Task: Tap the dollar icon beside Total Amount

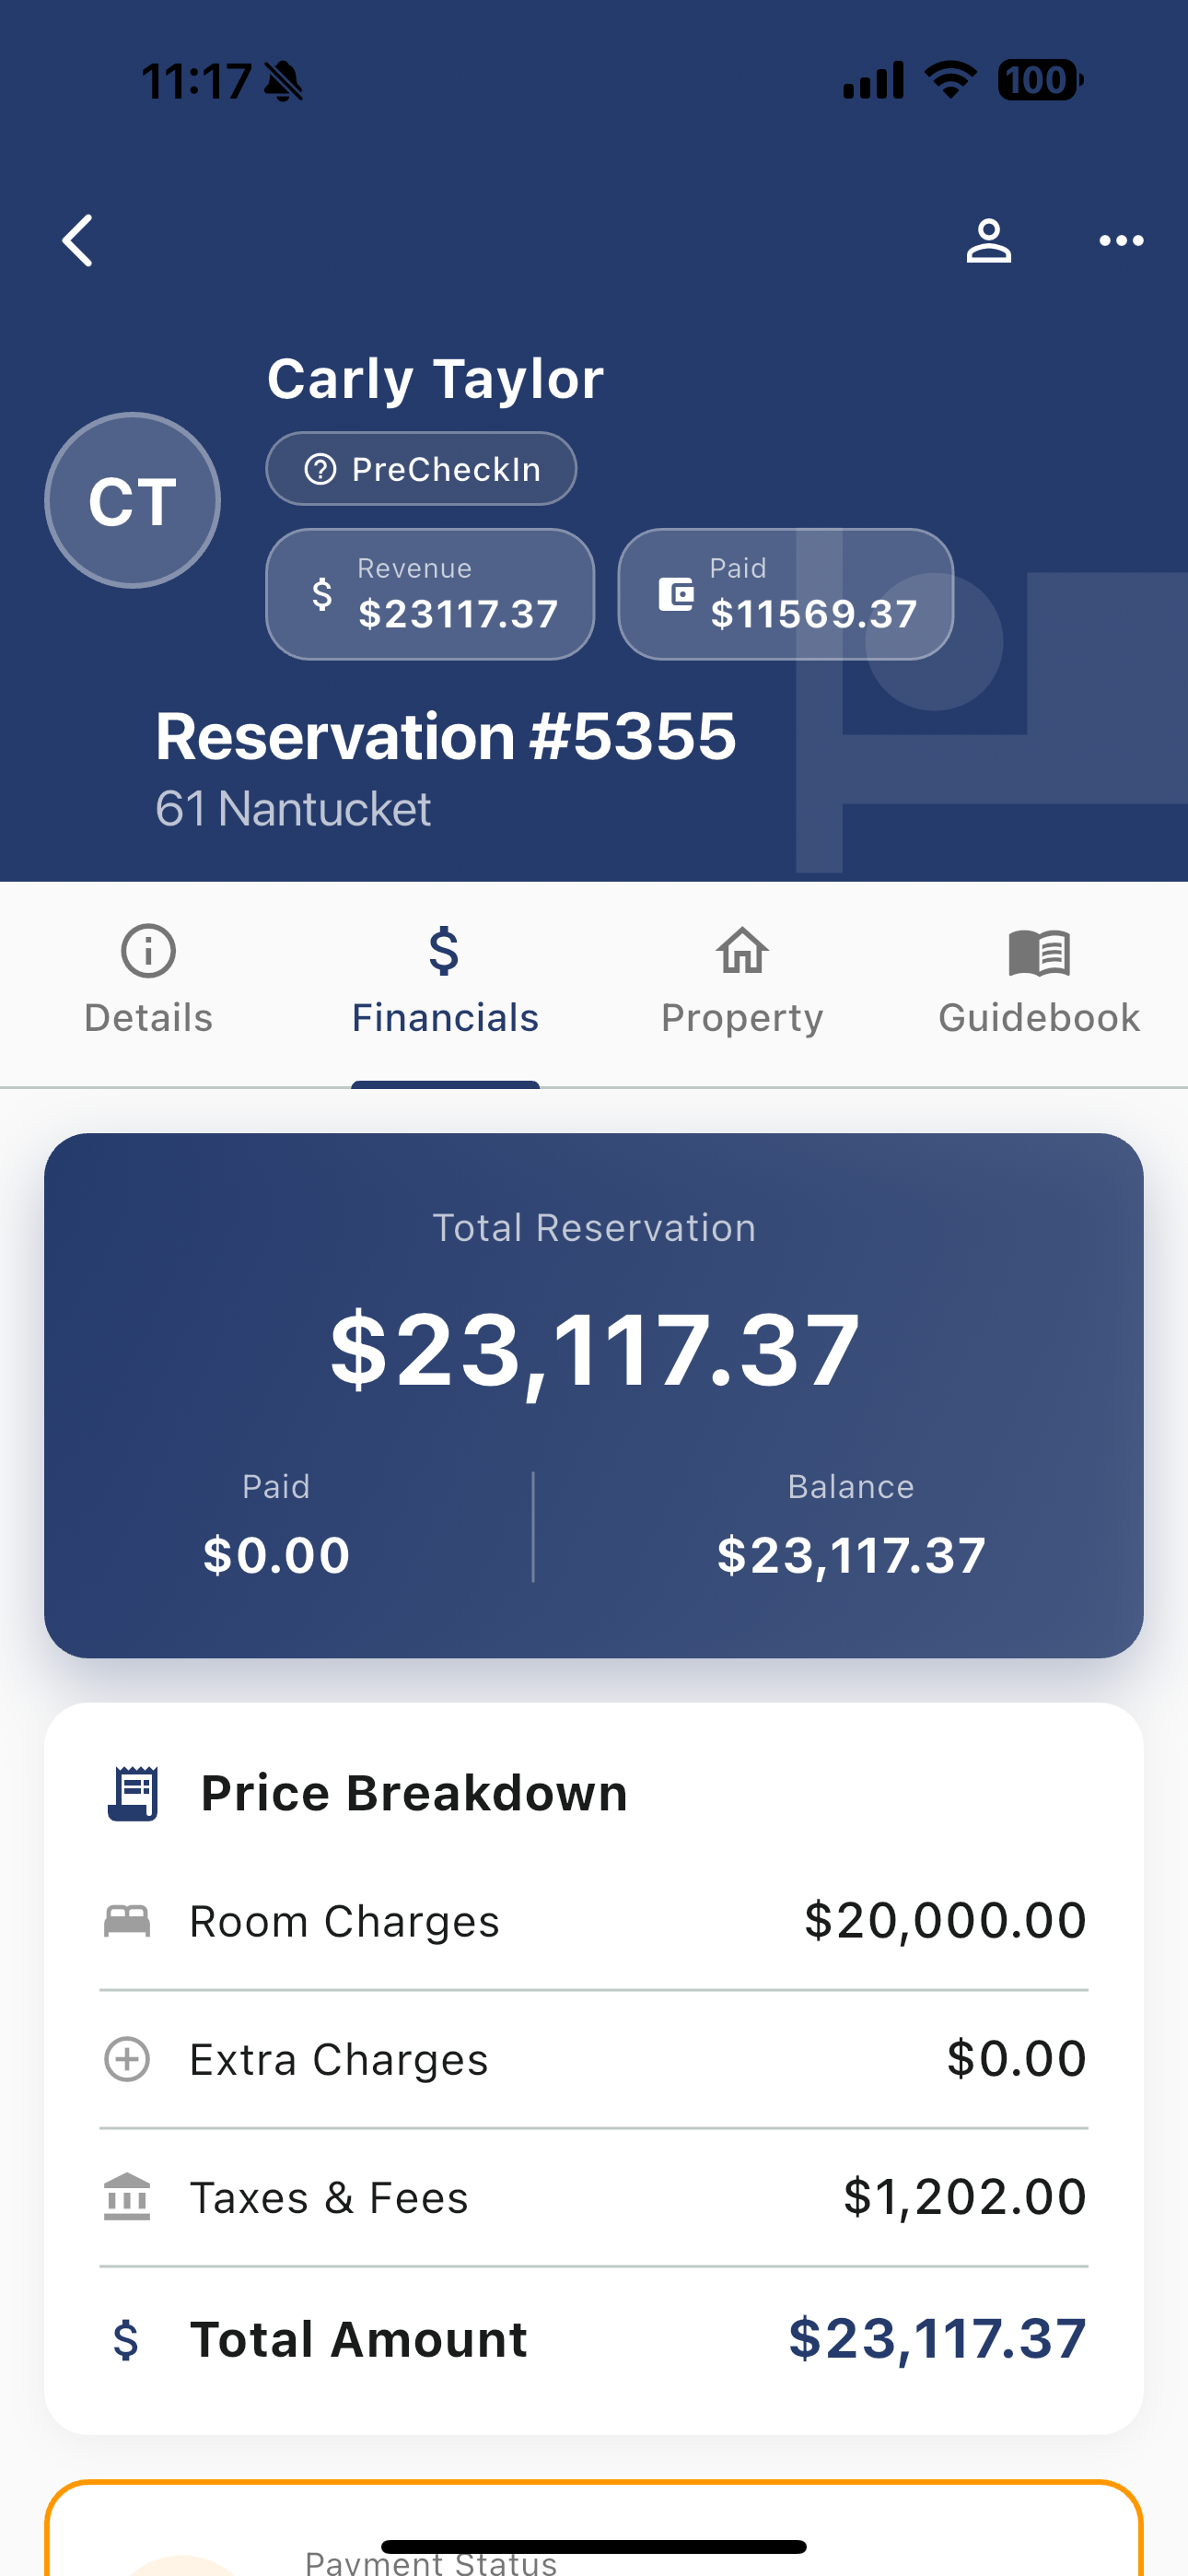Action: (x=126, y=2340)
